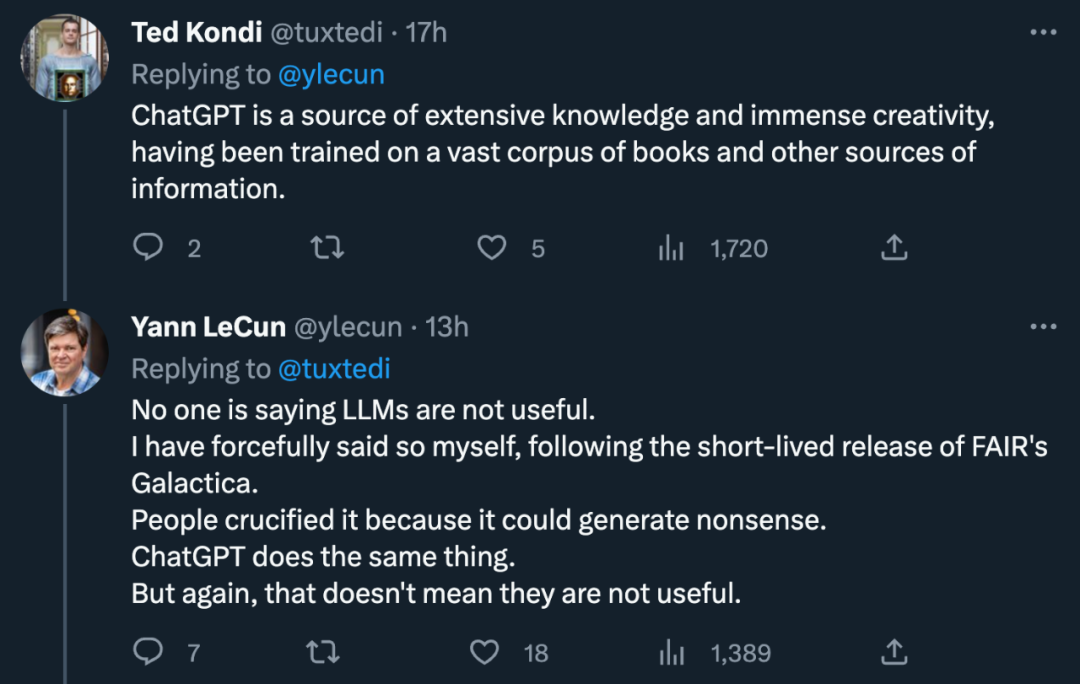Reply to Ted Kondi's tweet
The height and width of the screenshot is (684, 1080).
[148, 248]
